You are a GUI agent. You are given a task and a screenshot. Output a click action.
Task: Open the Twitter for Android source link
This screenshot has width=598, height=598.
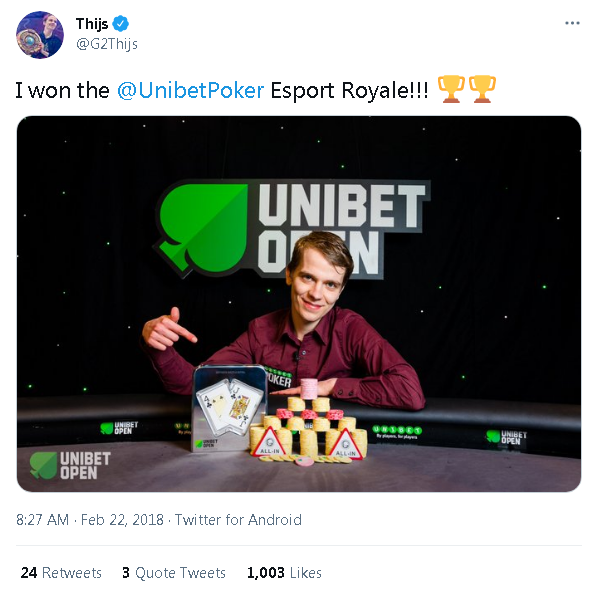point(238,520)
